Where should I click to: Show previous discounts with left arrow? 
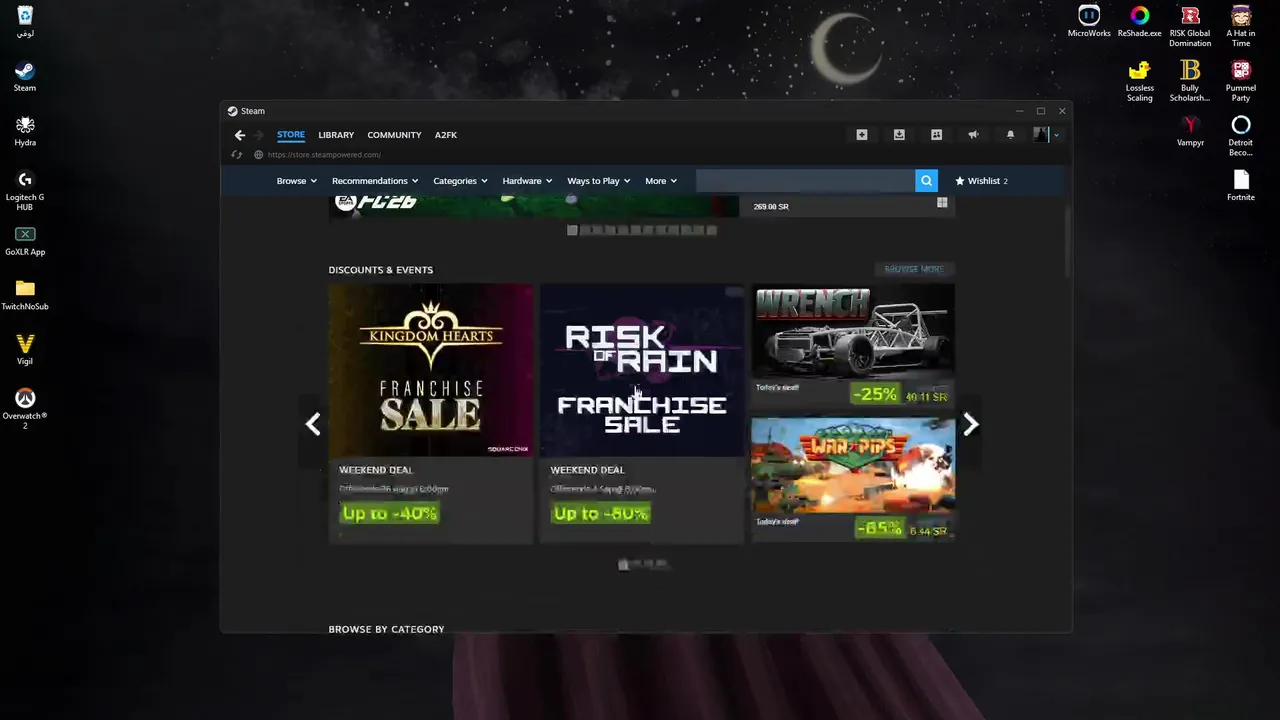tap(313, 425)
